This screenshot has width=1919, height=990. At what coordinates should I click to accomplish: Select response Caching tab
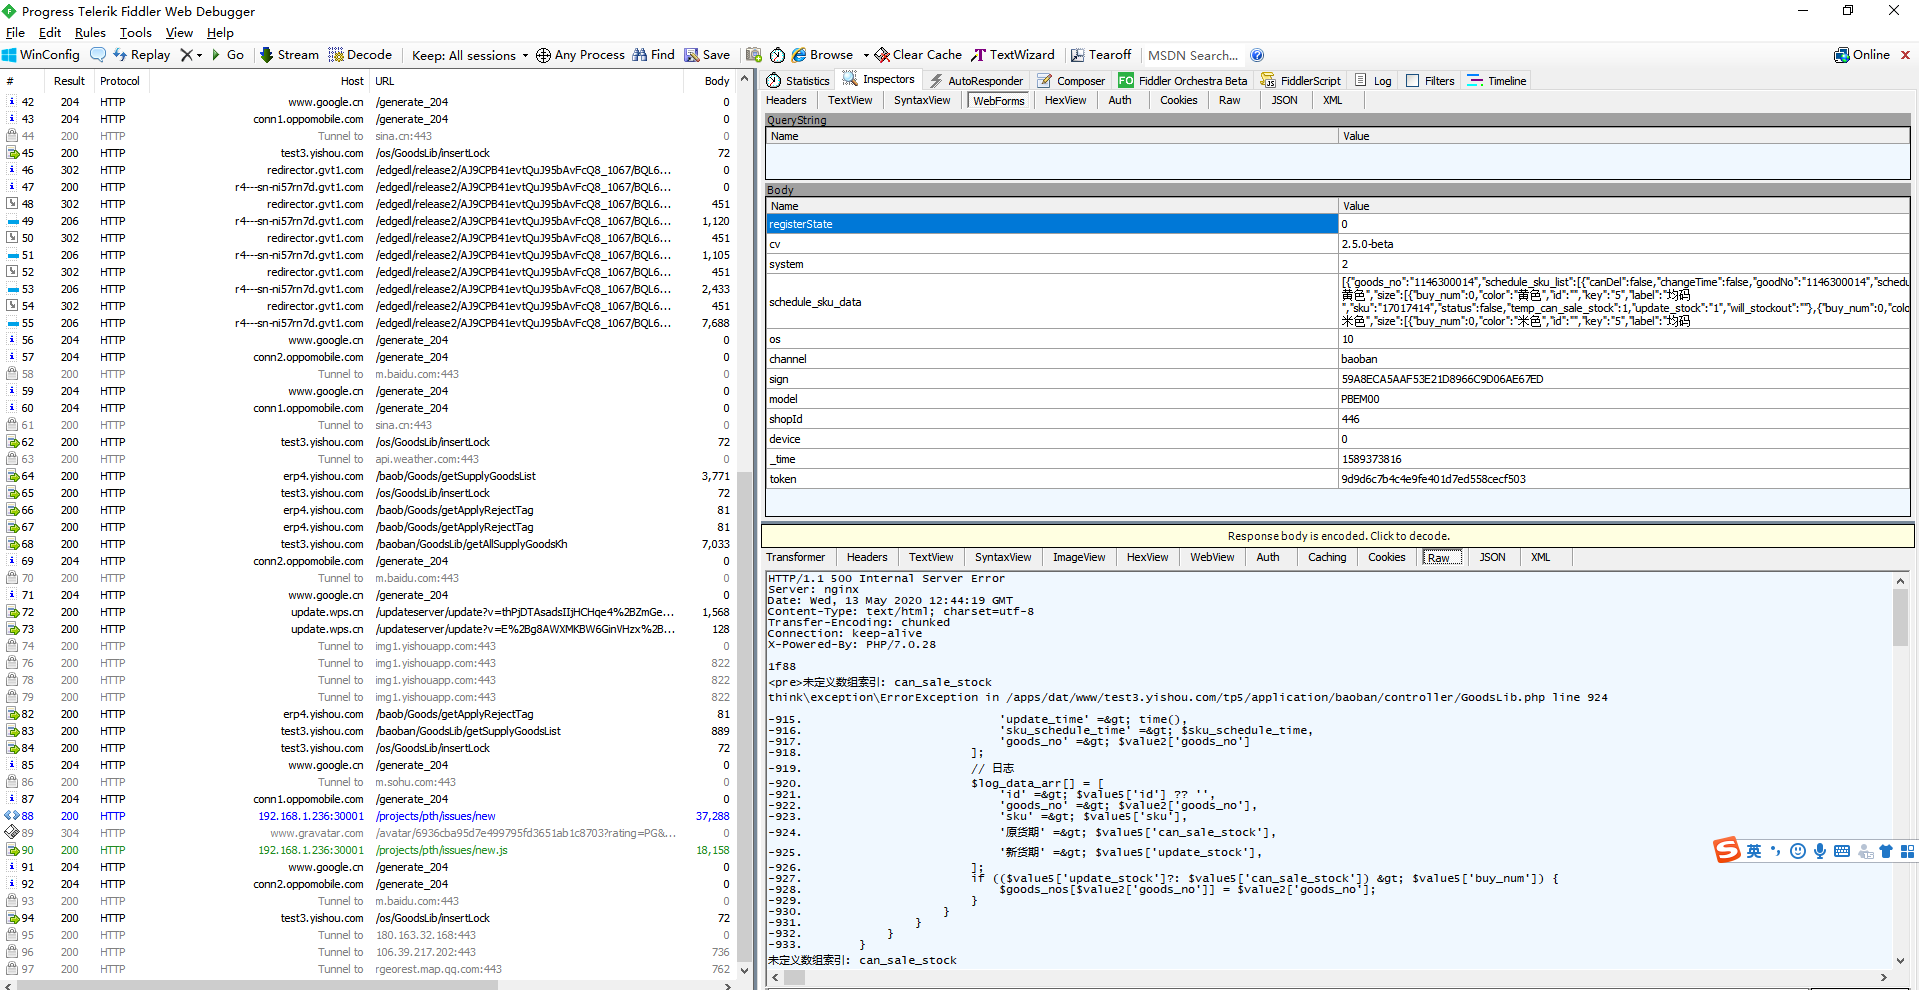1327,557
